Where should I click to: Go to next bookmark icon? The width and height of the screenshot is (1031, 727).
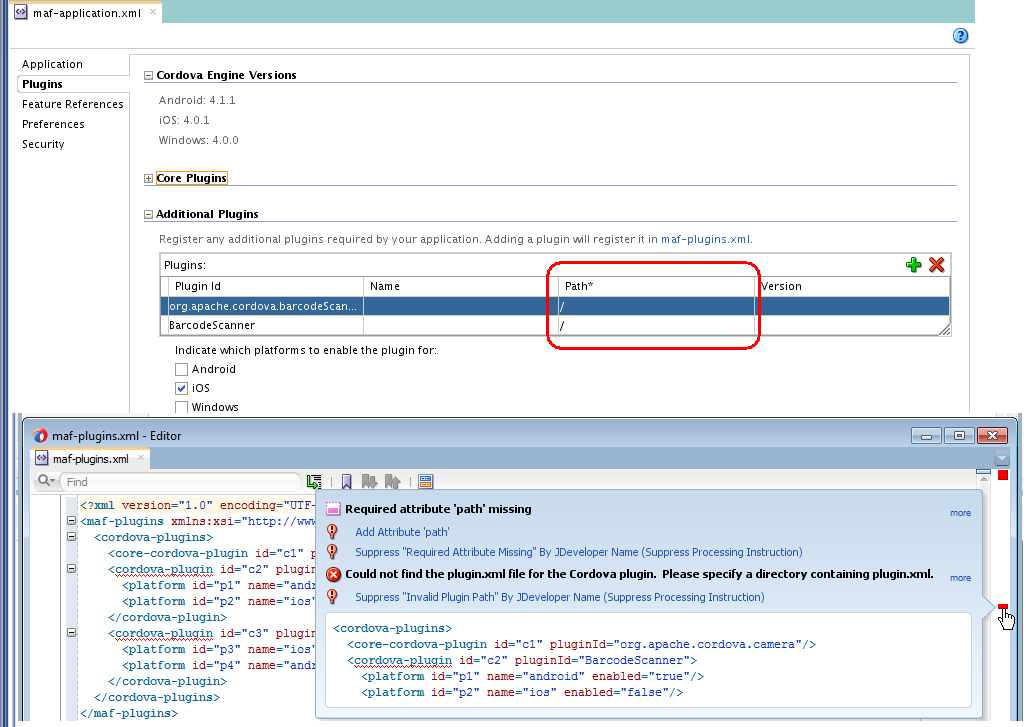pos(370,482)
